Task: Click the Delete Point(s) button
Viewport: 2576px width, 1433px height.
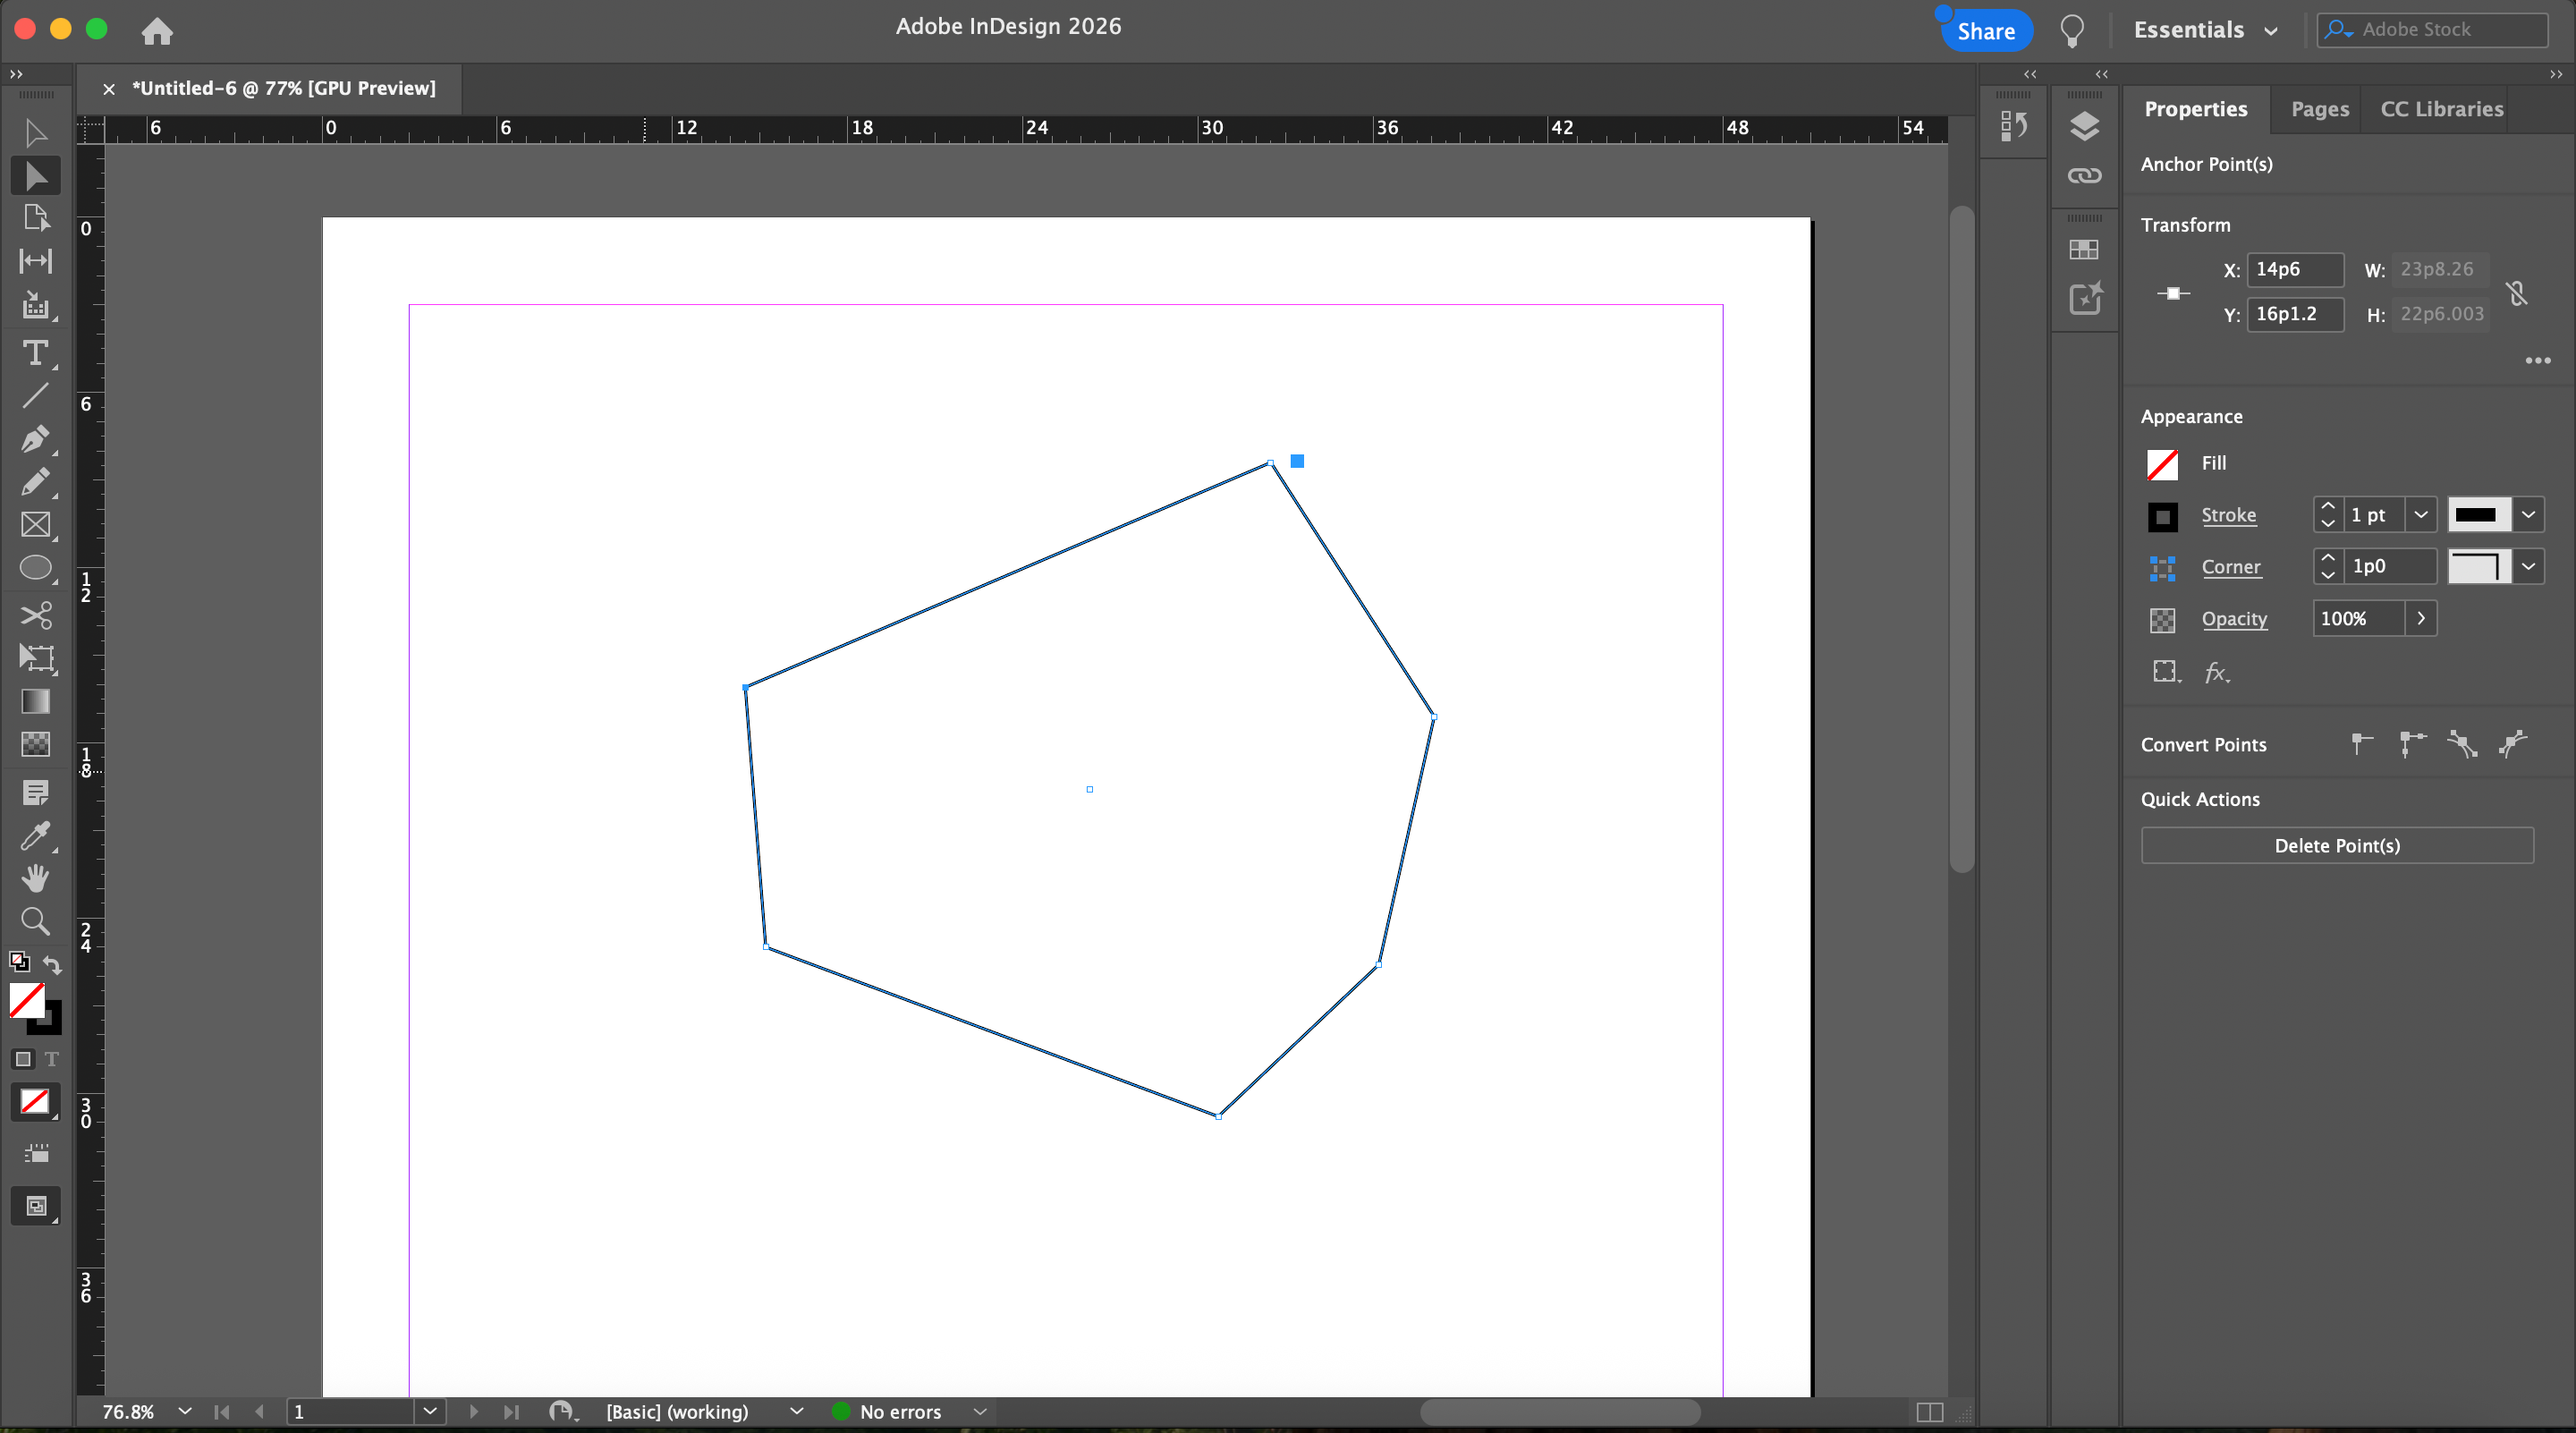Action: point(2336,845)
